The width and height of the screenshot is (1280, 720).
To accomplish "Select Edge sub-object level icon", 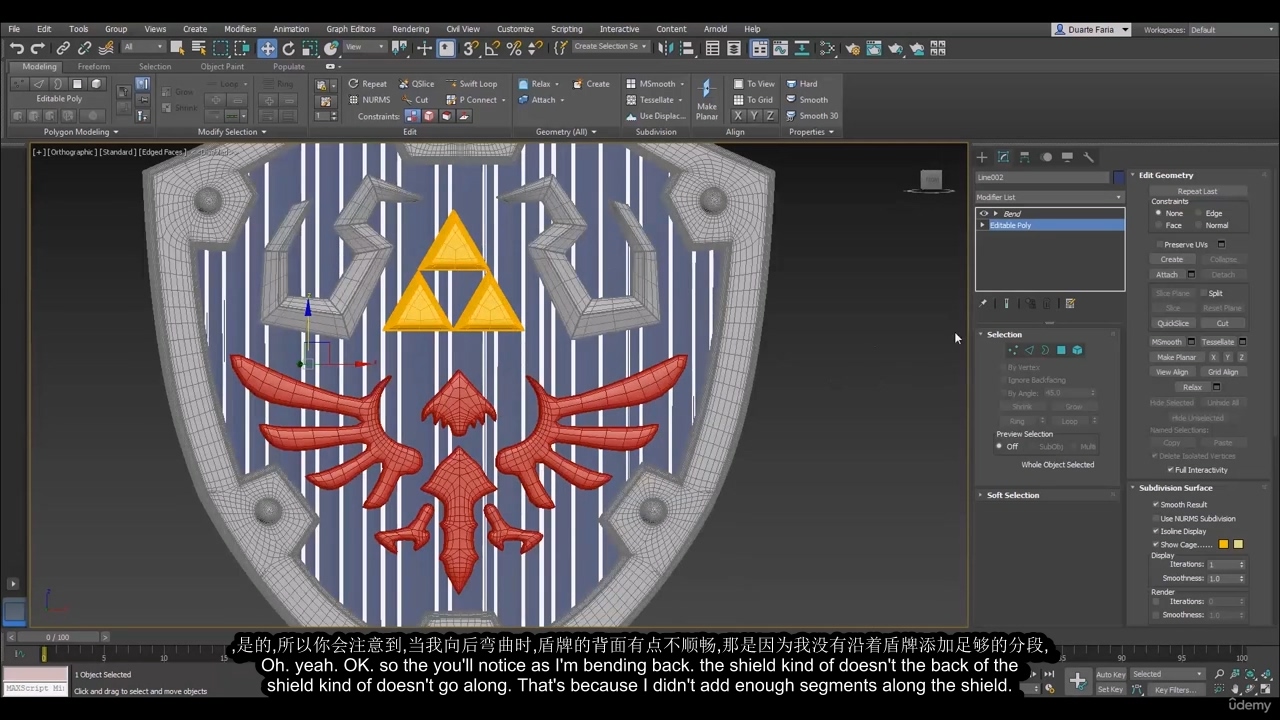I will click(x=1029, y=350).
